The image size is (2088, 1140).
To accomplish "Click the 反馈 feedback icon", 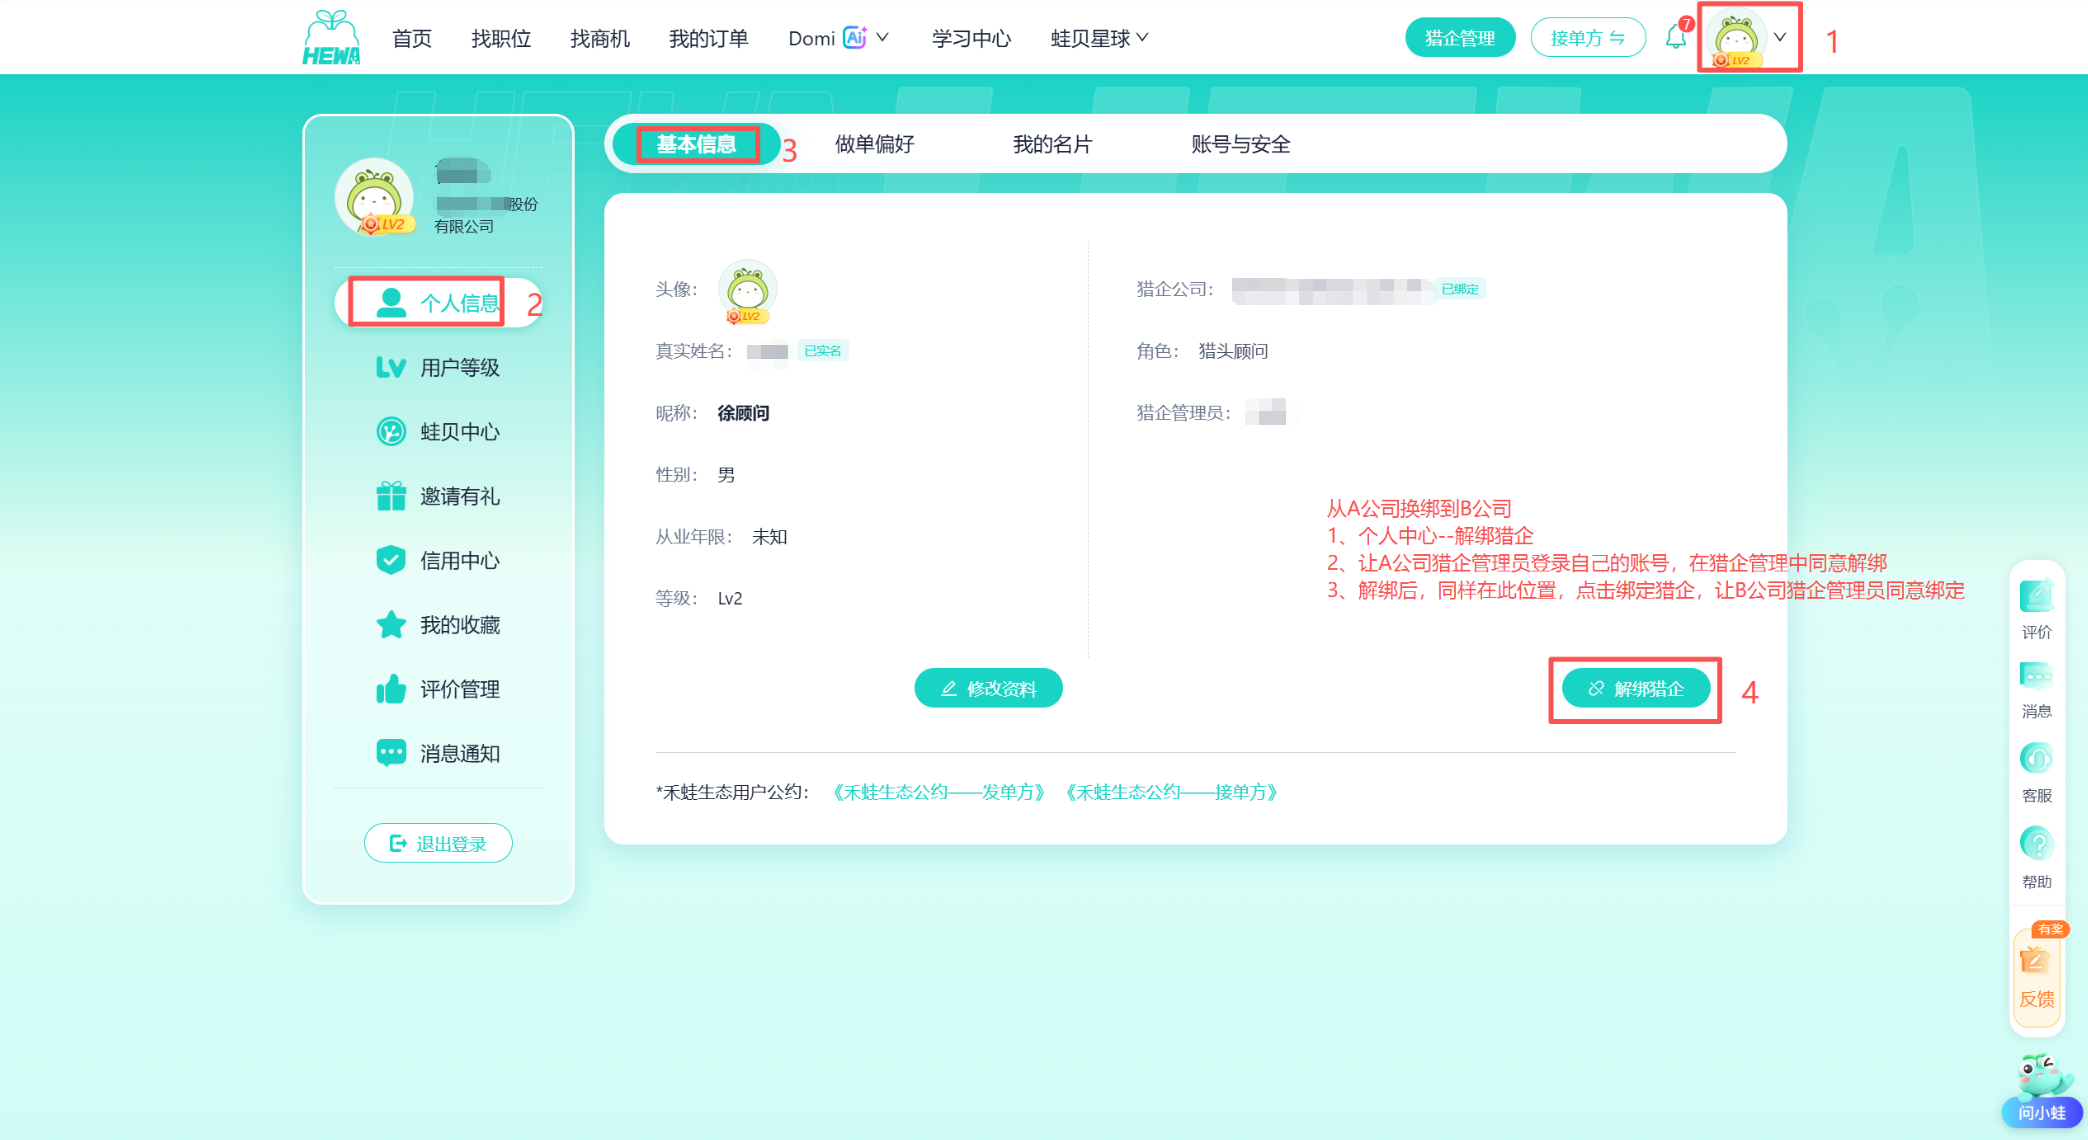I will pyautogui.click(x=2036, y=976).
